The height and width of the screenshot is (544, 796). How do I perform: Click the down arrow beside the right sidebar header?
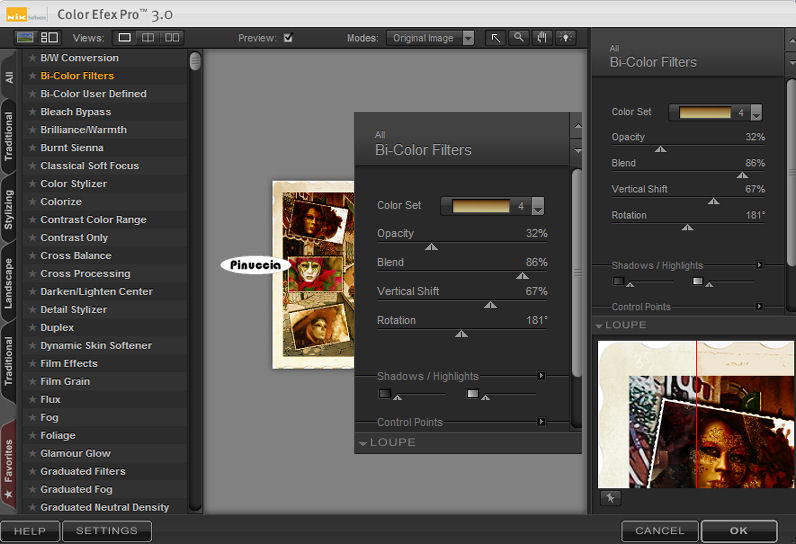[790, 63]
